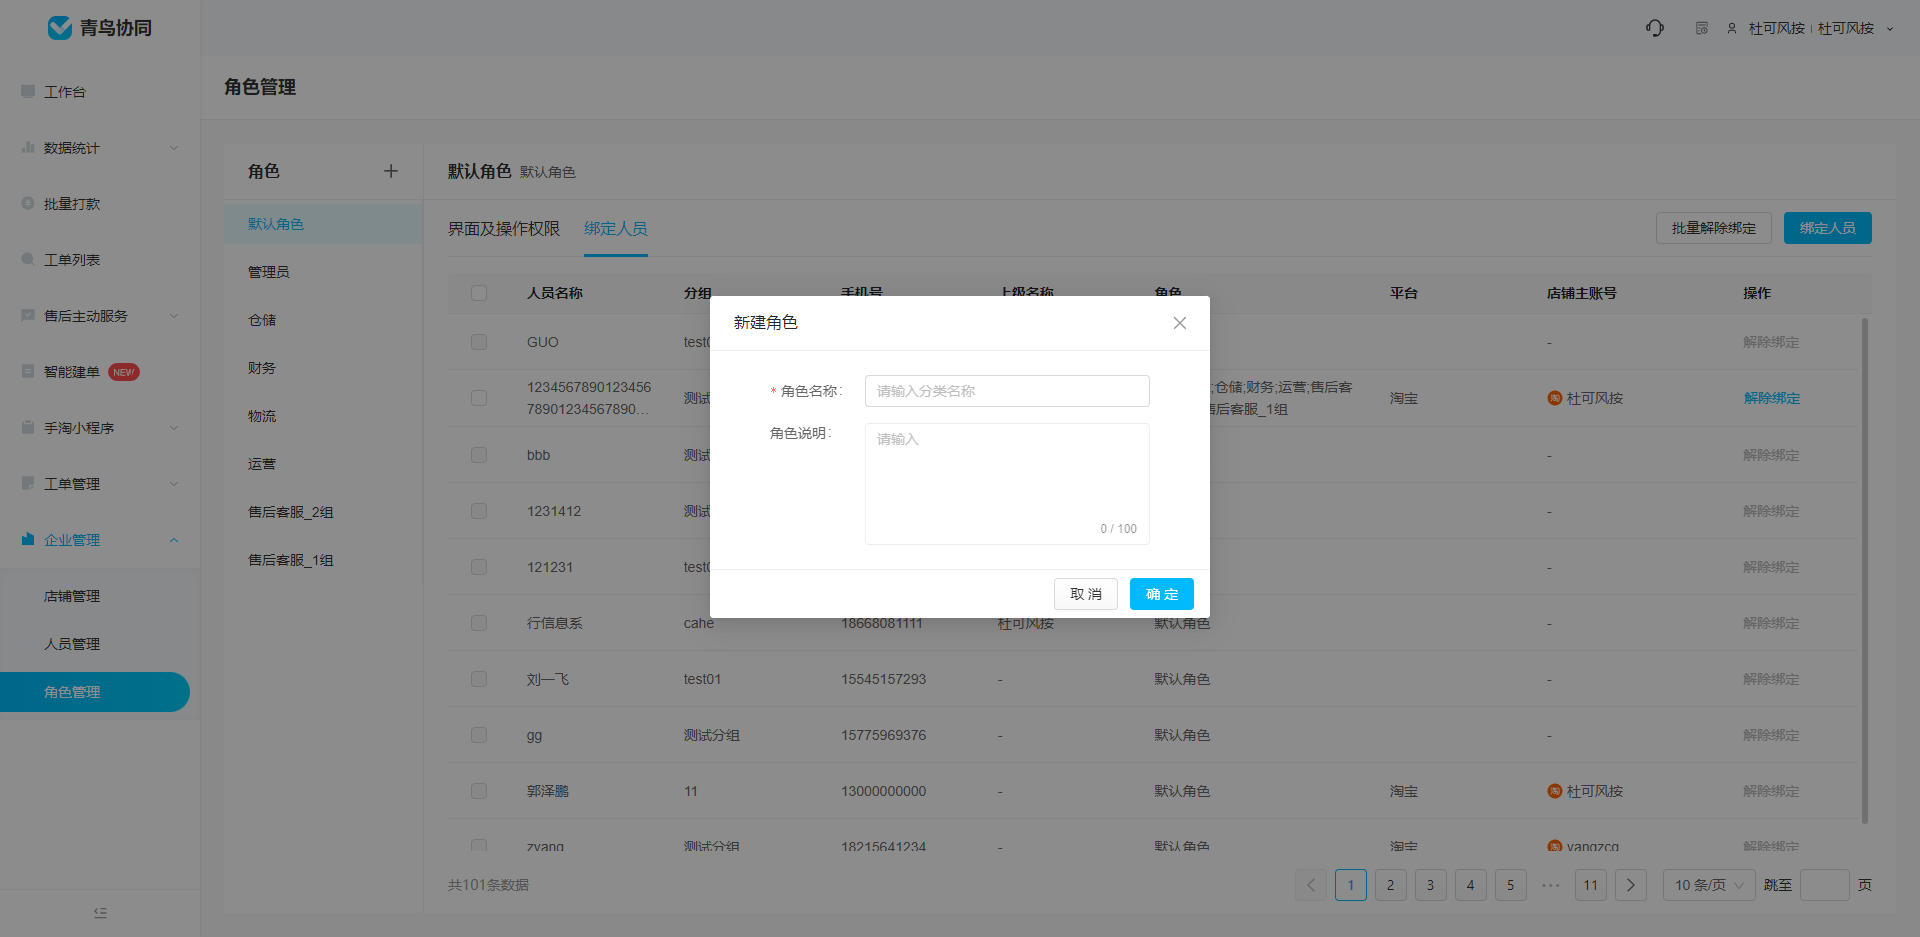
Task: Open the user account dropdown arrow
Action: coord(1890,29)
